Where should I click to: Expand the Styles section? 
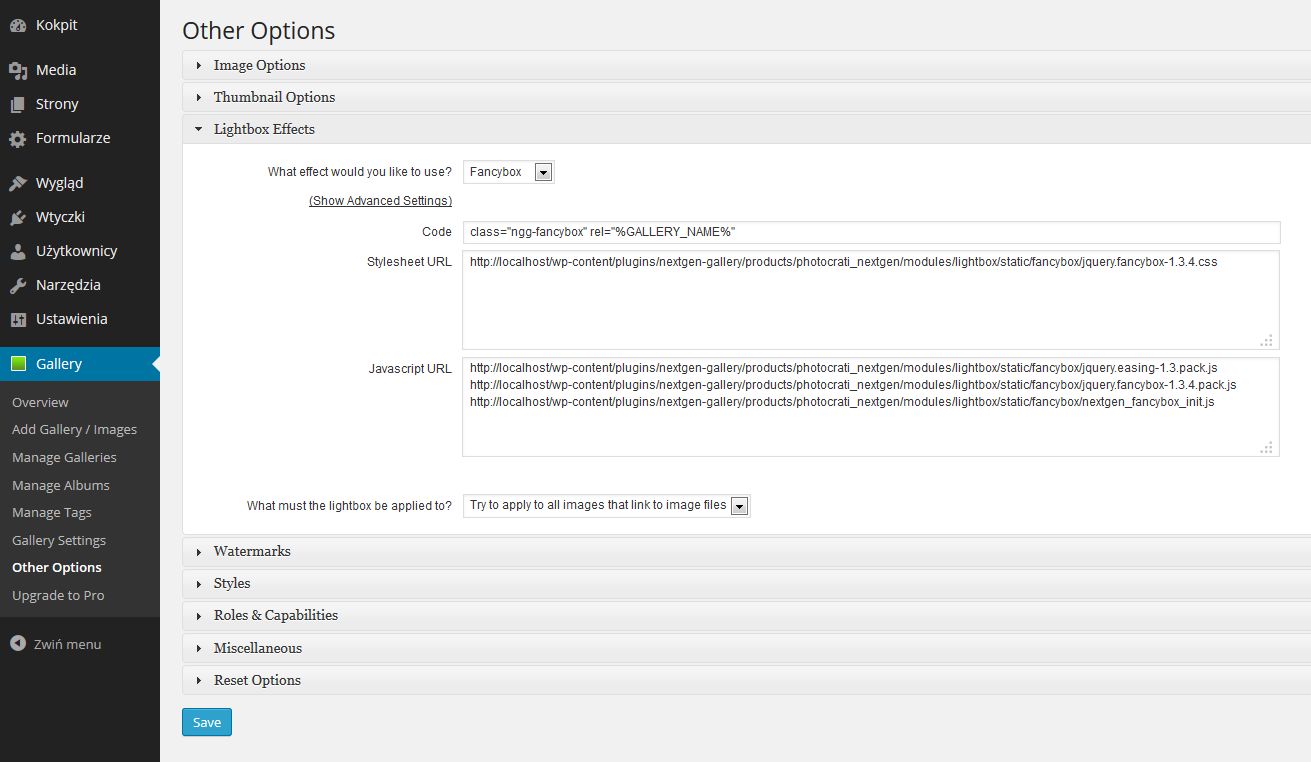(746, 583)
